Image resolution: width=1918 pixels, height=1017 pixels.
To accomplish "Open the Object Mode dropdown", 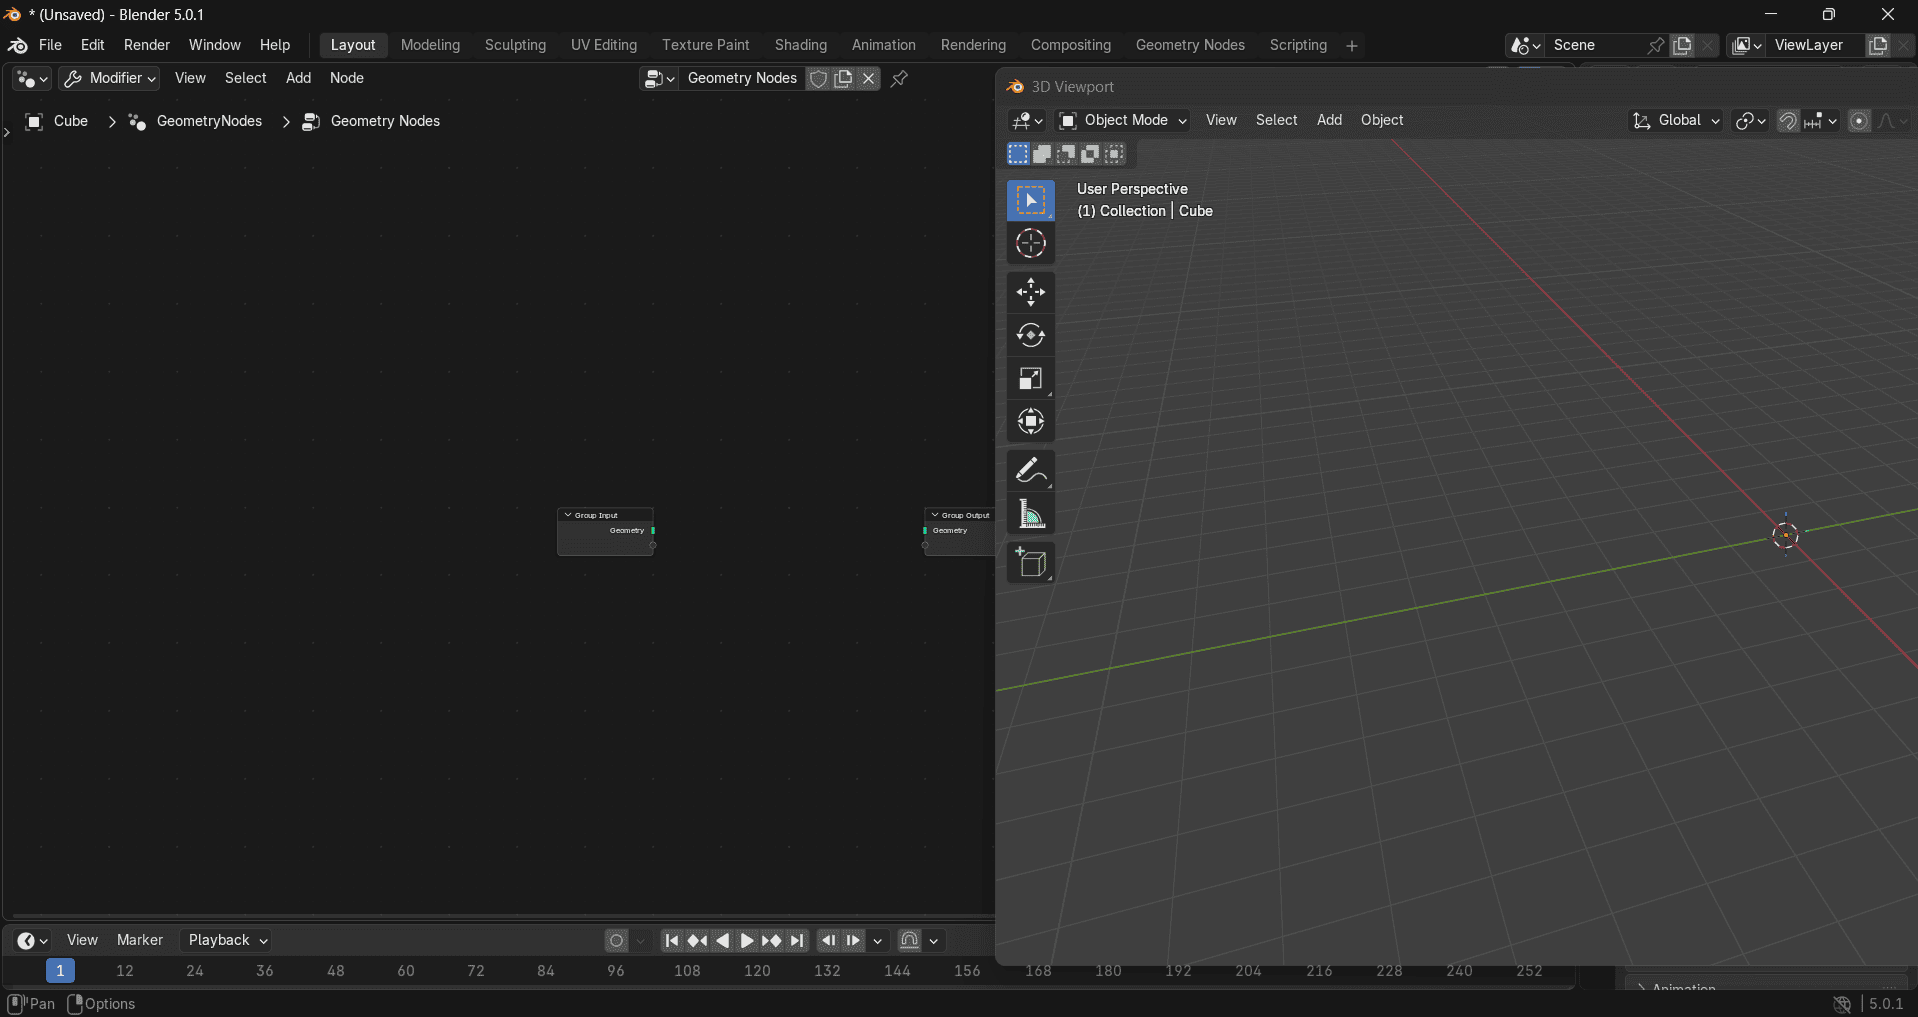I will [1123, 121].
